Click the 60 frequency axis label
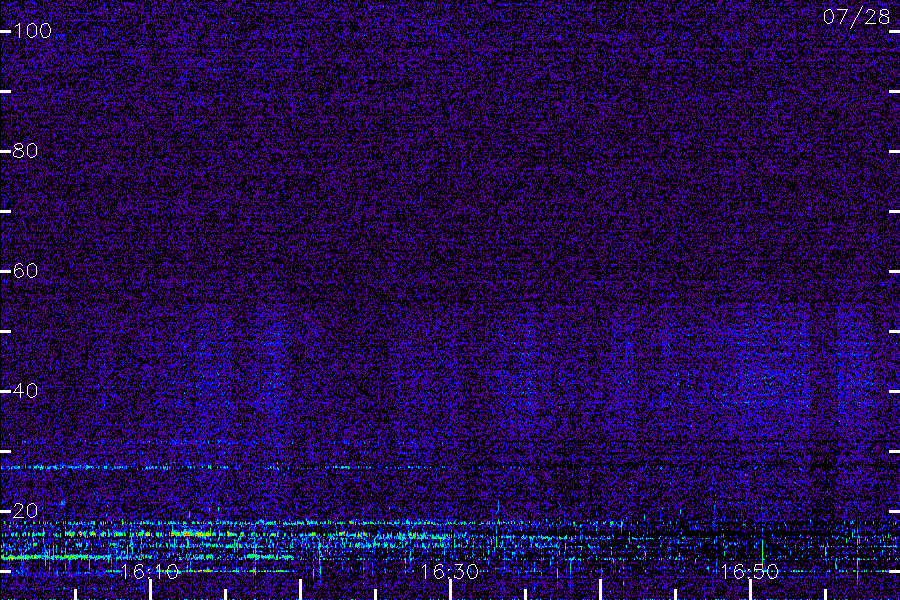The image size is (900, 600). [x=25, y=271]
